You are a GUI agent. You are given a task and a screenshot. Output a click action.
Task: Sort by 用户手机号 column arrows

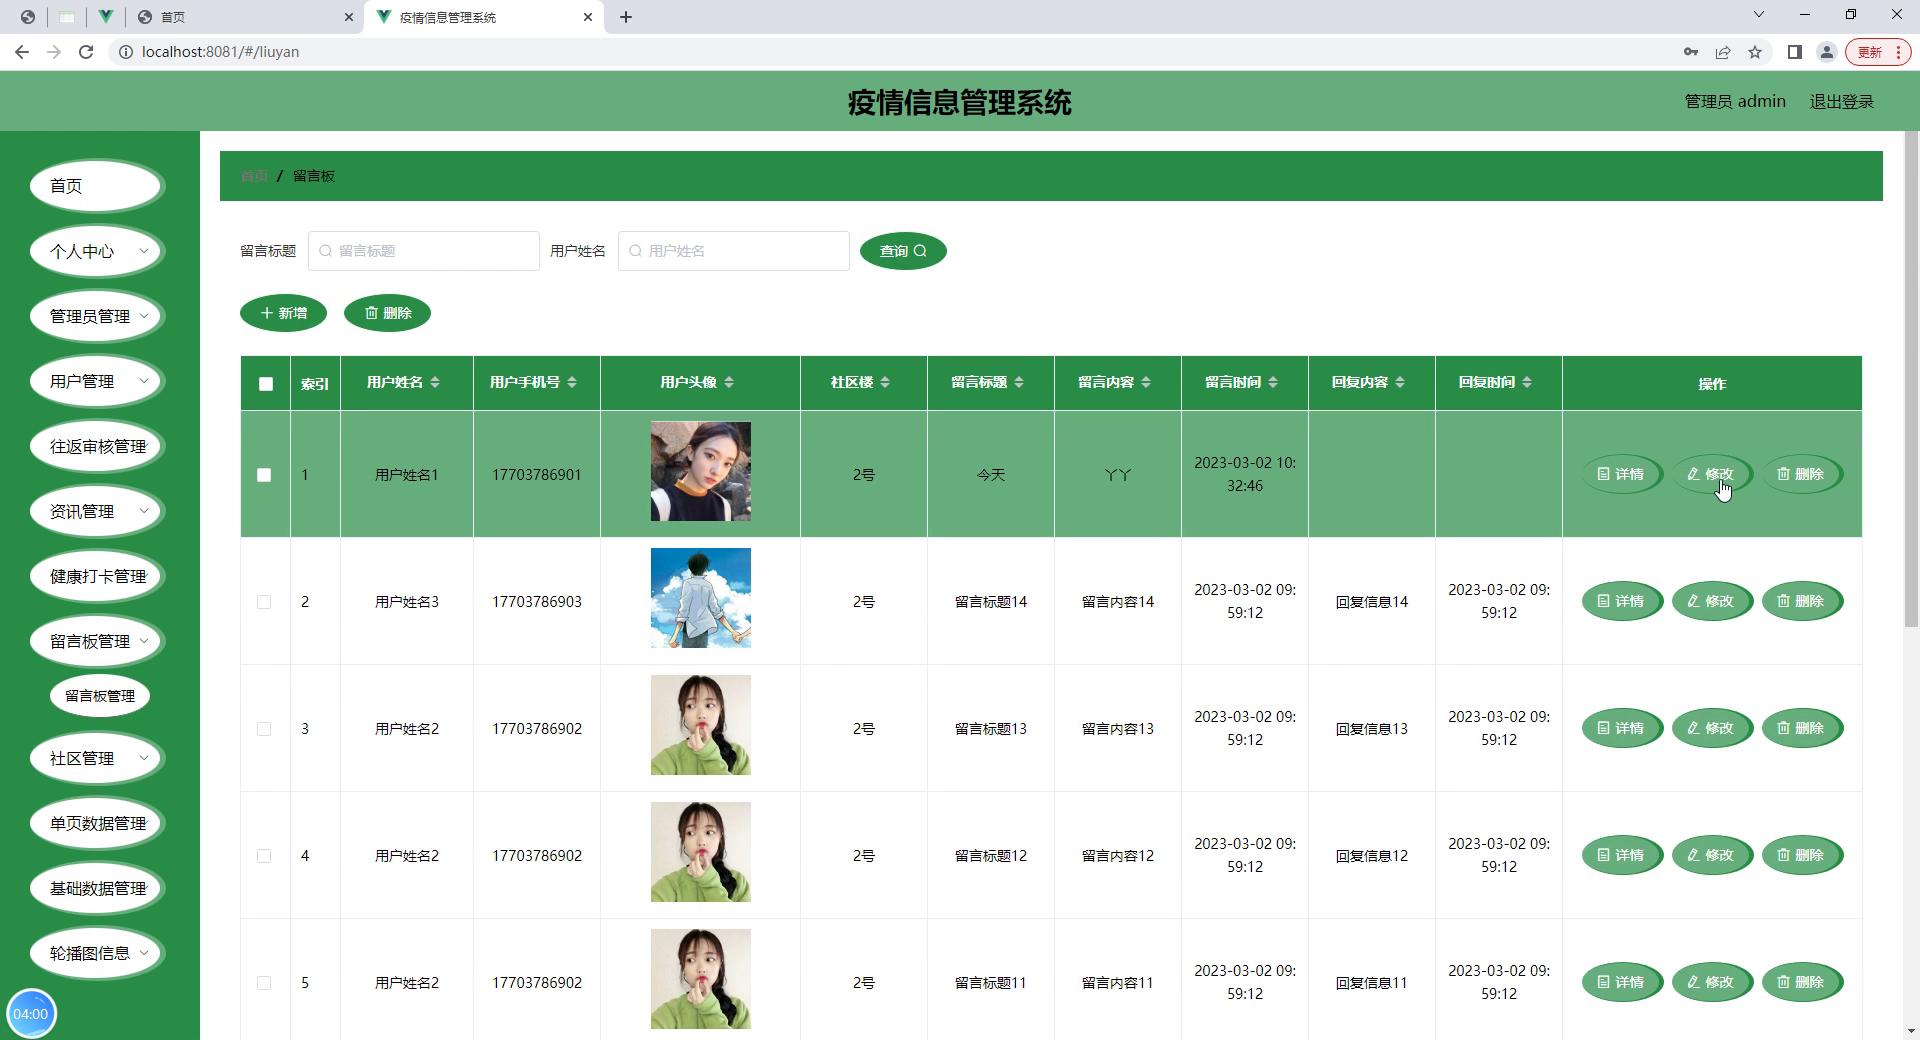572,382
